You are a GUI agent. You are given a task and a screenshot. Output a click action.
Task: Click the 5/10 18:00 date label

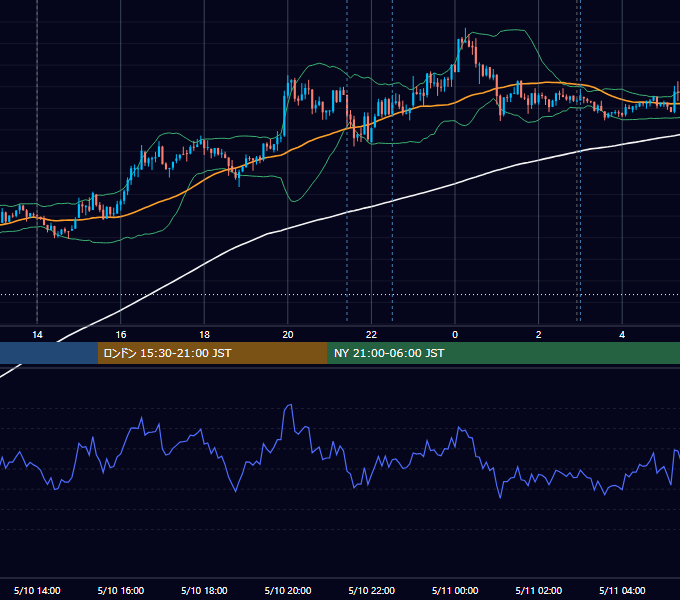coord(204,590)
